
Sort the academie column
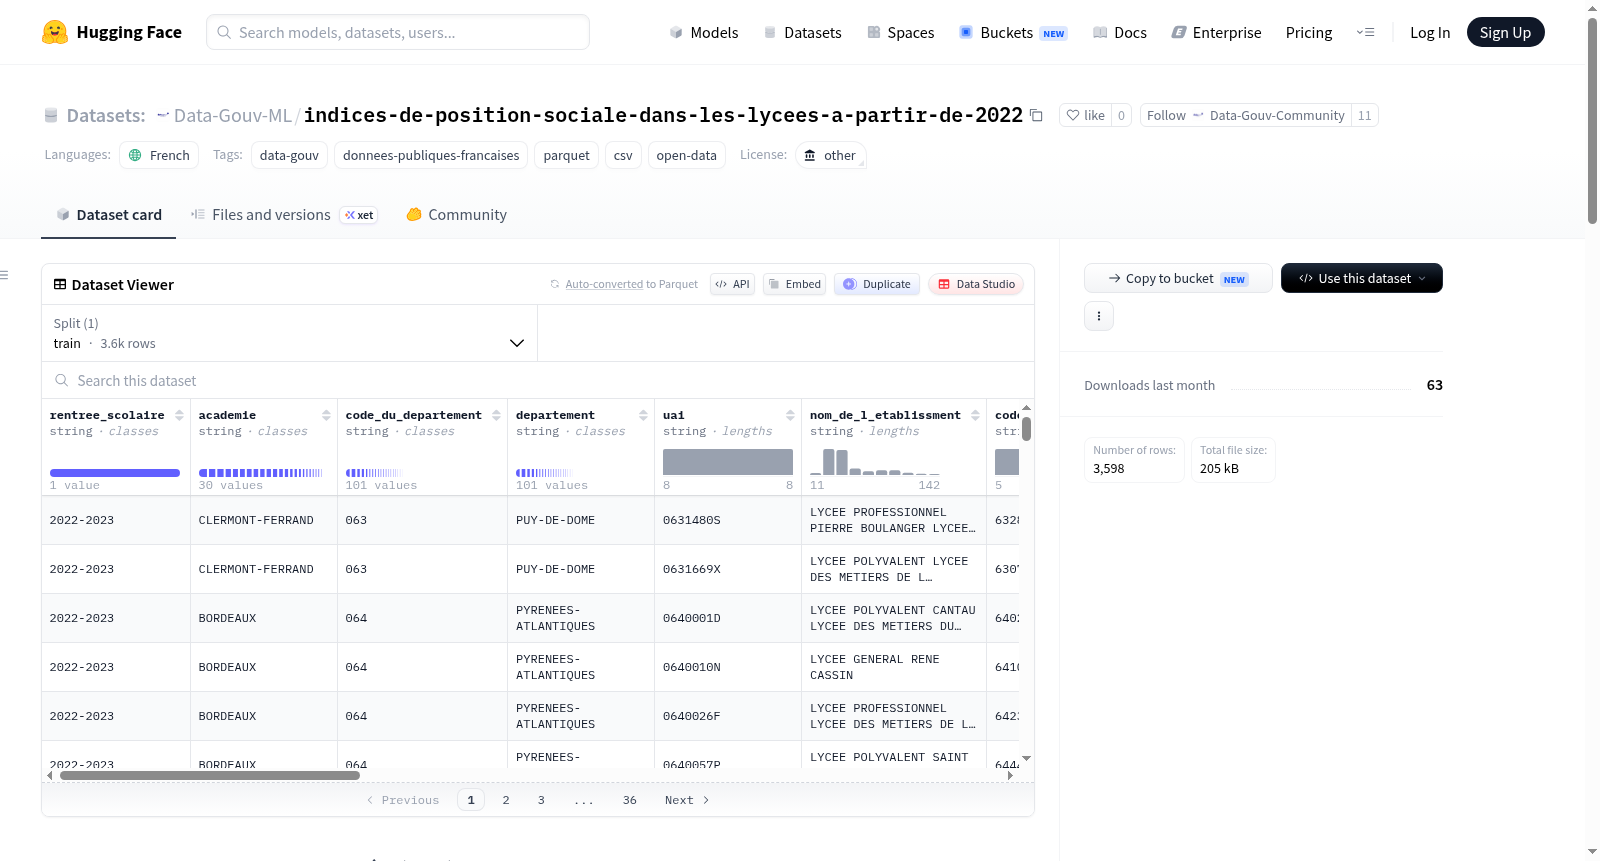(x=326, y=415)
